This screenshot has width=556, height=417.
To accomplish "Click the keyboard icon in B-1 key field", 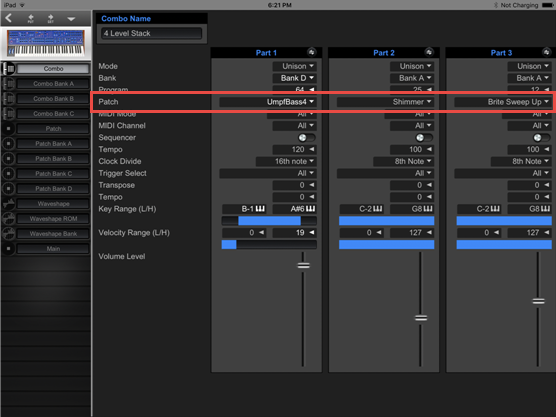I will pyautogui.click(x=260, y=209).
